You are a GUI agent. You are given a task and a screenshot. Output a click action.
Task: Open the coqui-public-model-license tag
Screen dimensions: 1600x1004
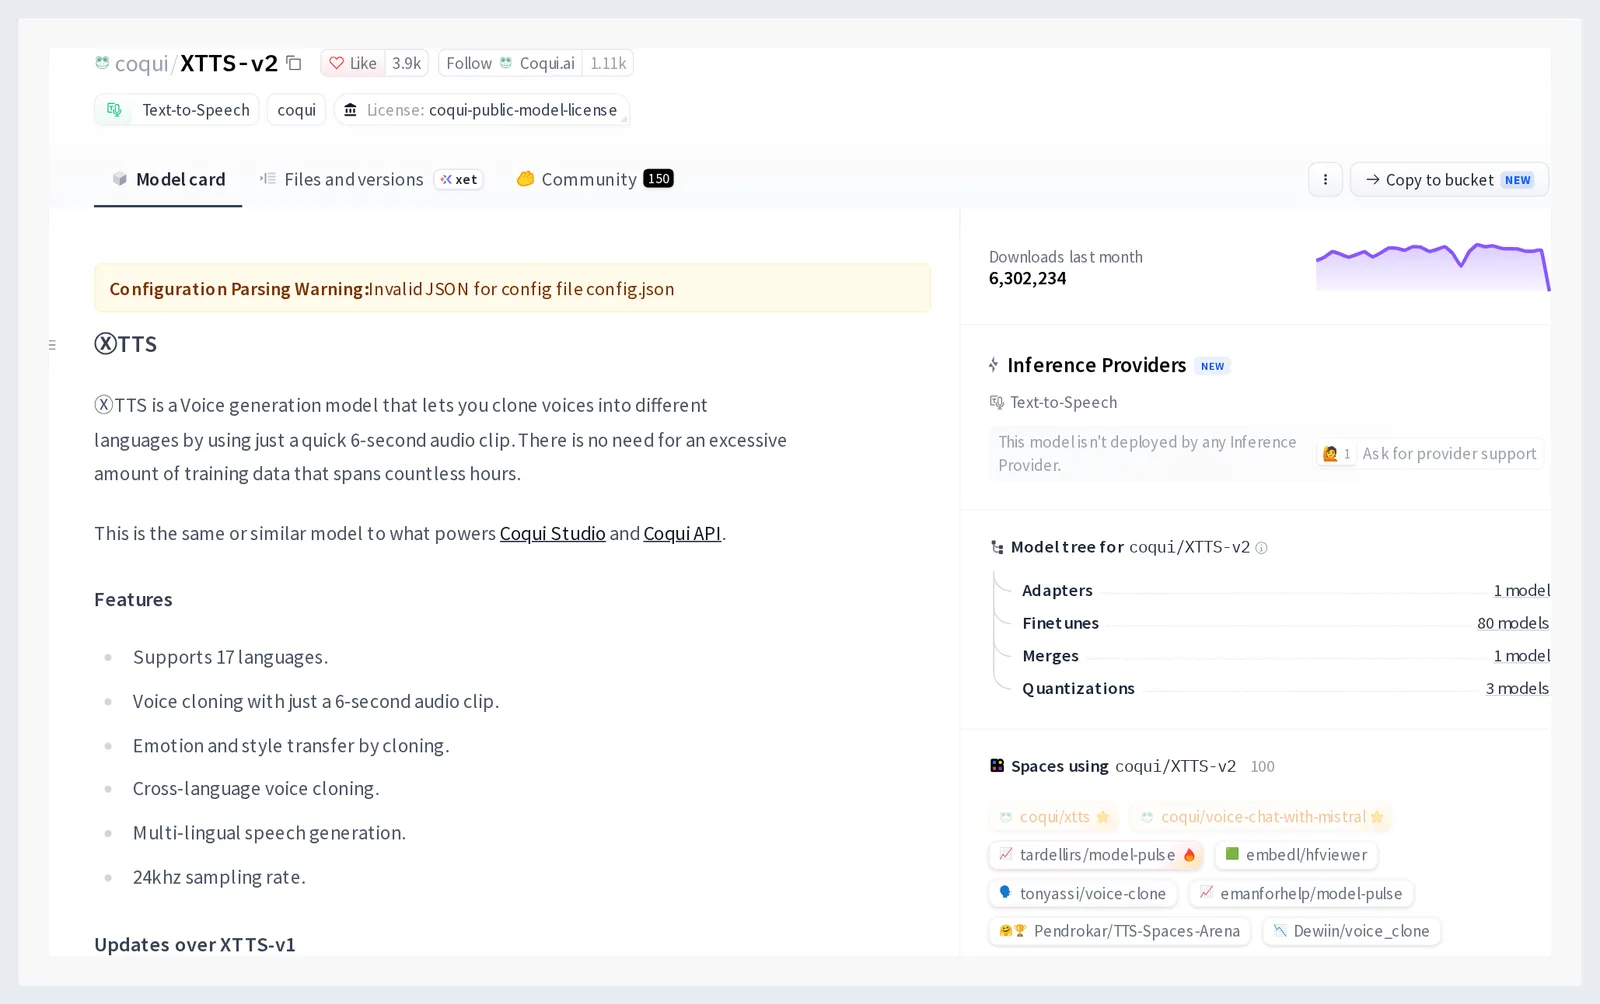click(x=482, y=110)
